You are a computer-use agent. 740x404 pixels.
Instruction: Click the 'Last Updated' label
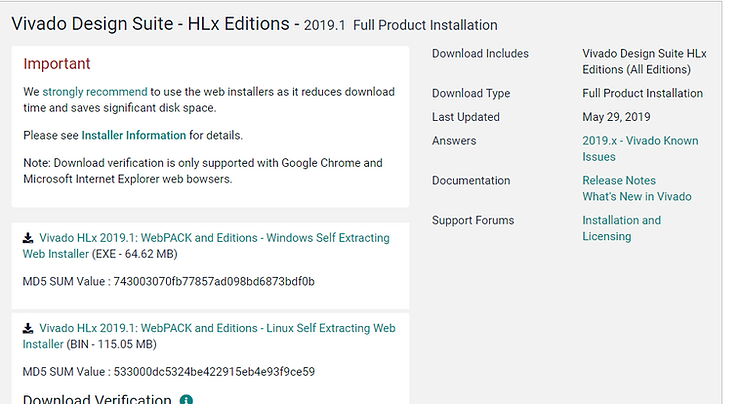465,117
